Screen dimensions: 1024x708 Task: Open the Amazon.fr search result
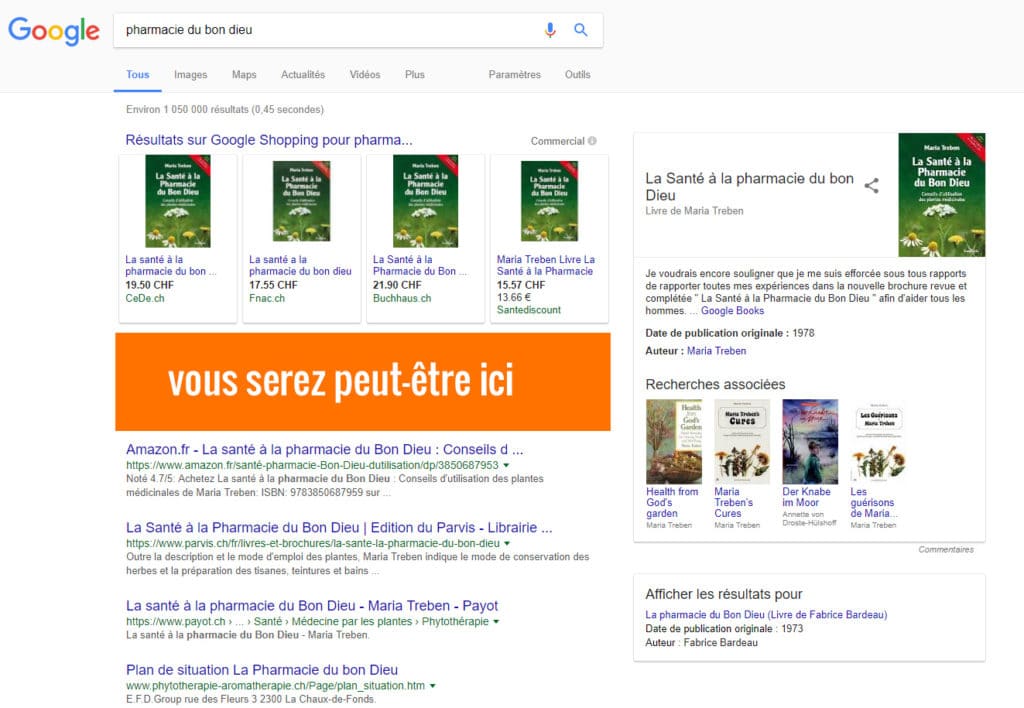[x=325, y=449]
